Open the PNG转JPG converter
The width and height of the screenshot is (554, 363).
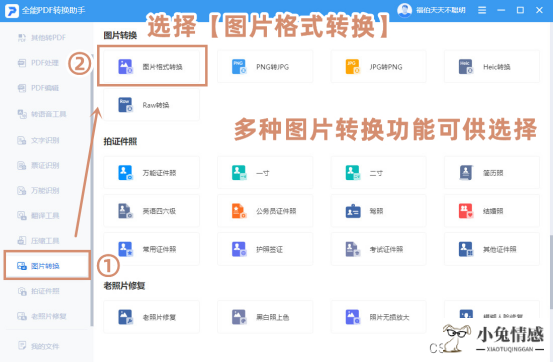pos(265,66)
